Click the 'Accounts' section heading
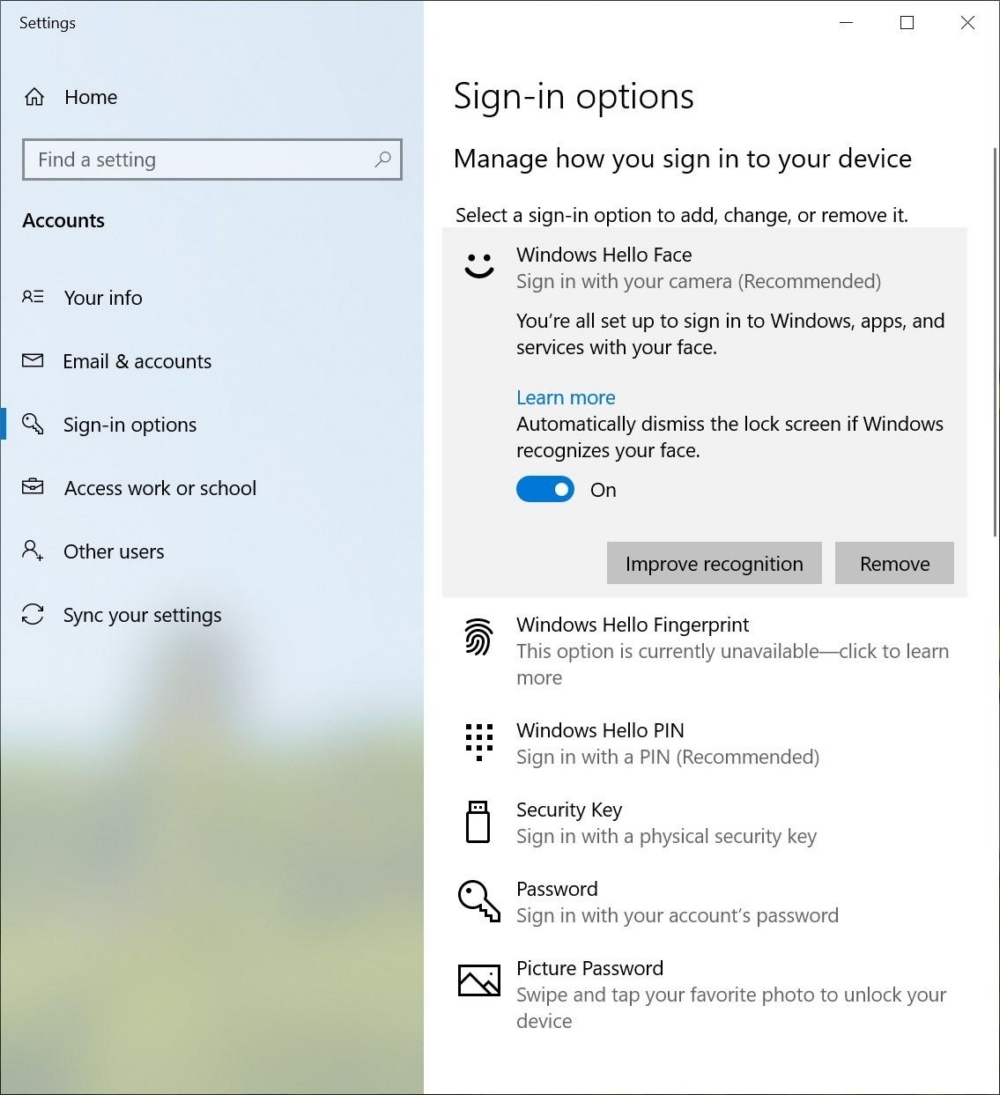1000x1095 pixels. (64, 221)
